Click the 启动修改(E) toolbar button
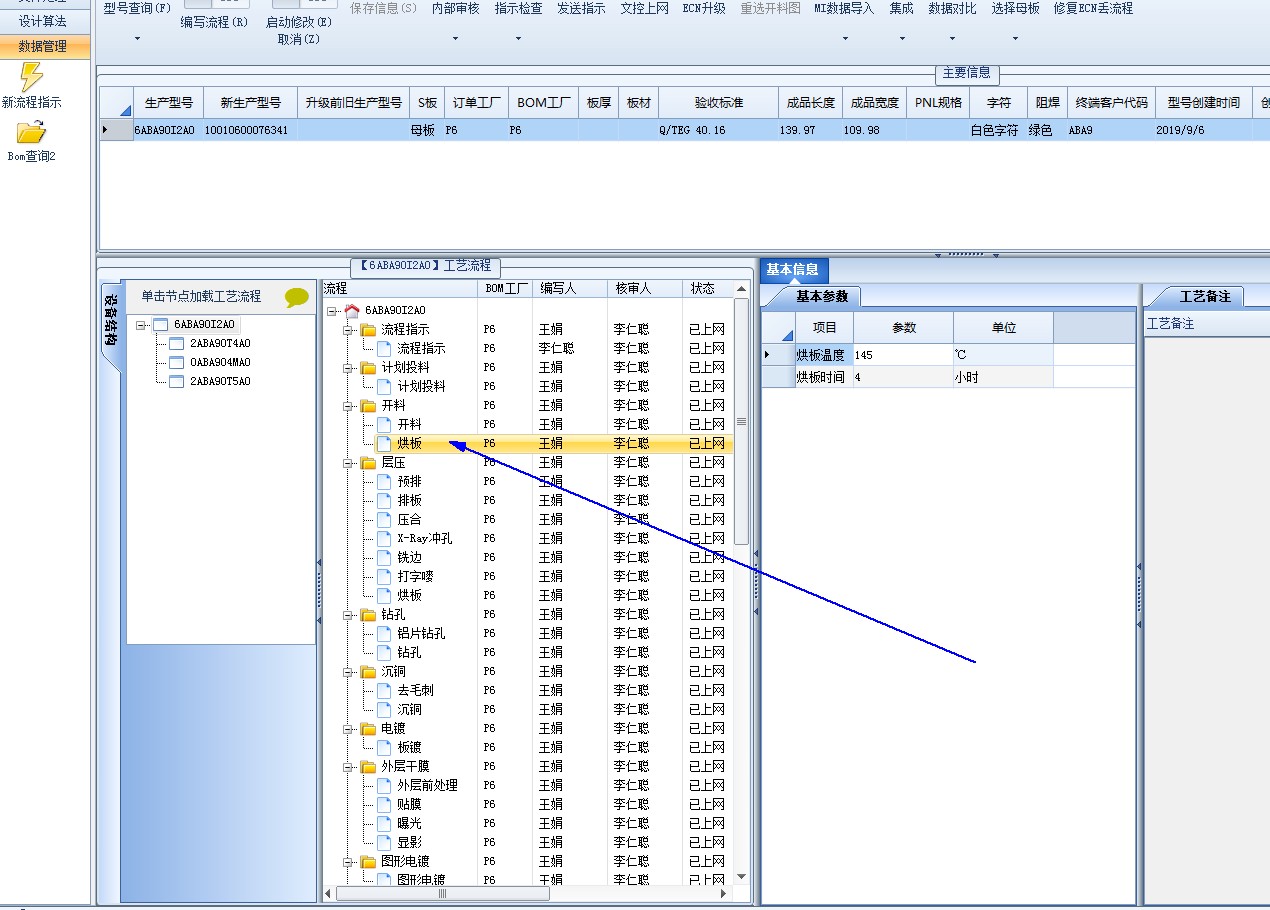Screen dimensions: 1270x910 (299, 22)
